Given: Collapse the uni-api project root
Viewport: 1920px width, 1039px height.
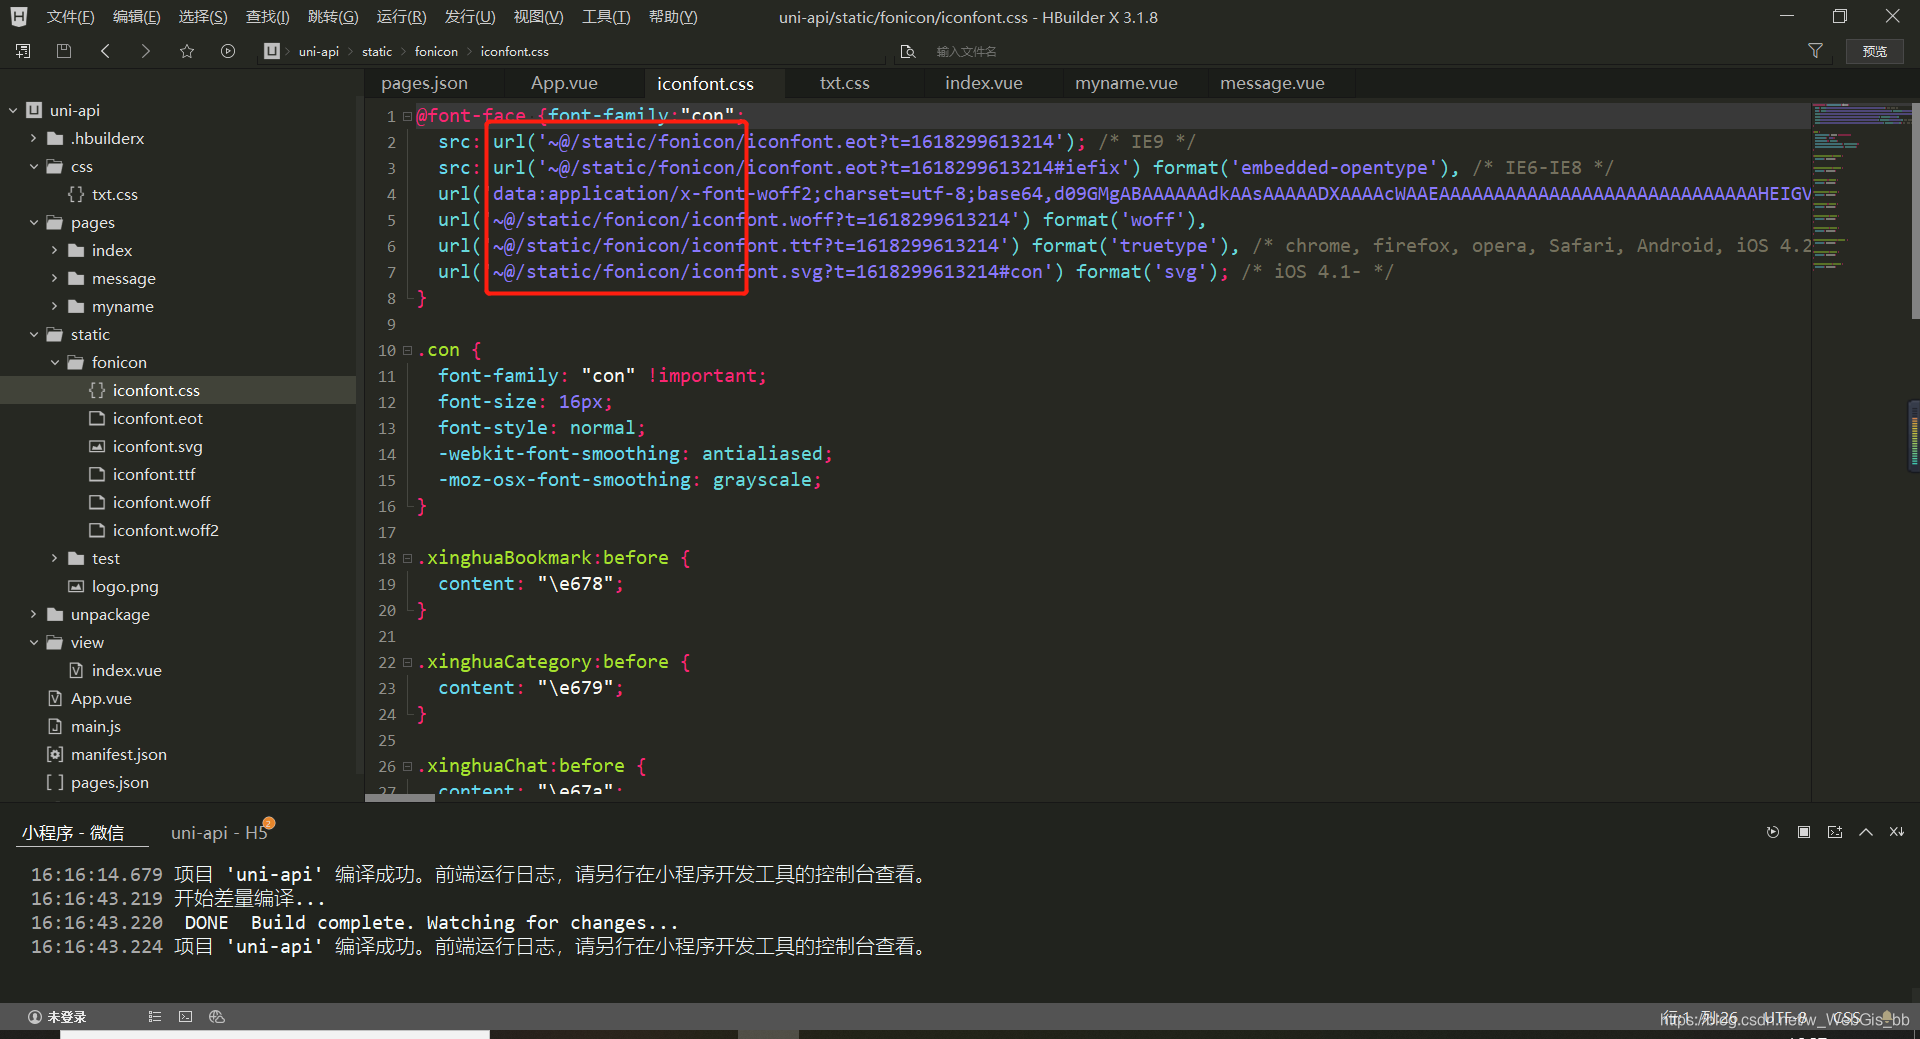Looking at the screenshot, I should point(13,110).
